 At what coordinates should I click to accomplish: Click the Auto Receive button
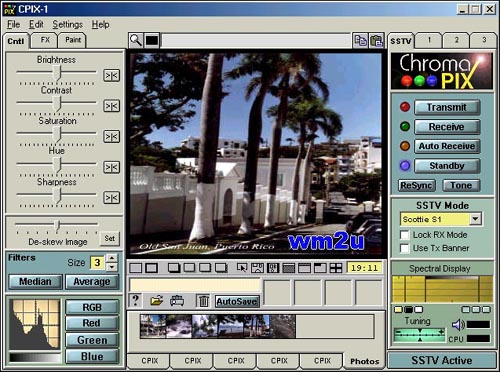click(447, 146)
